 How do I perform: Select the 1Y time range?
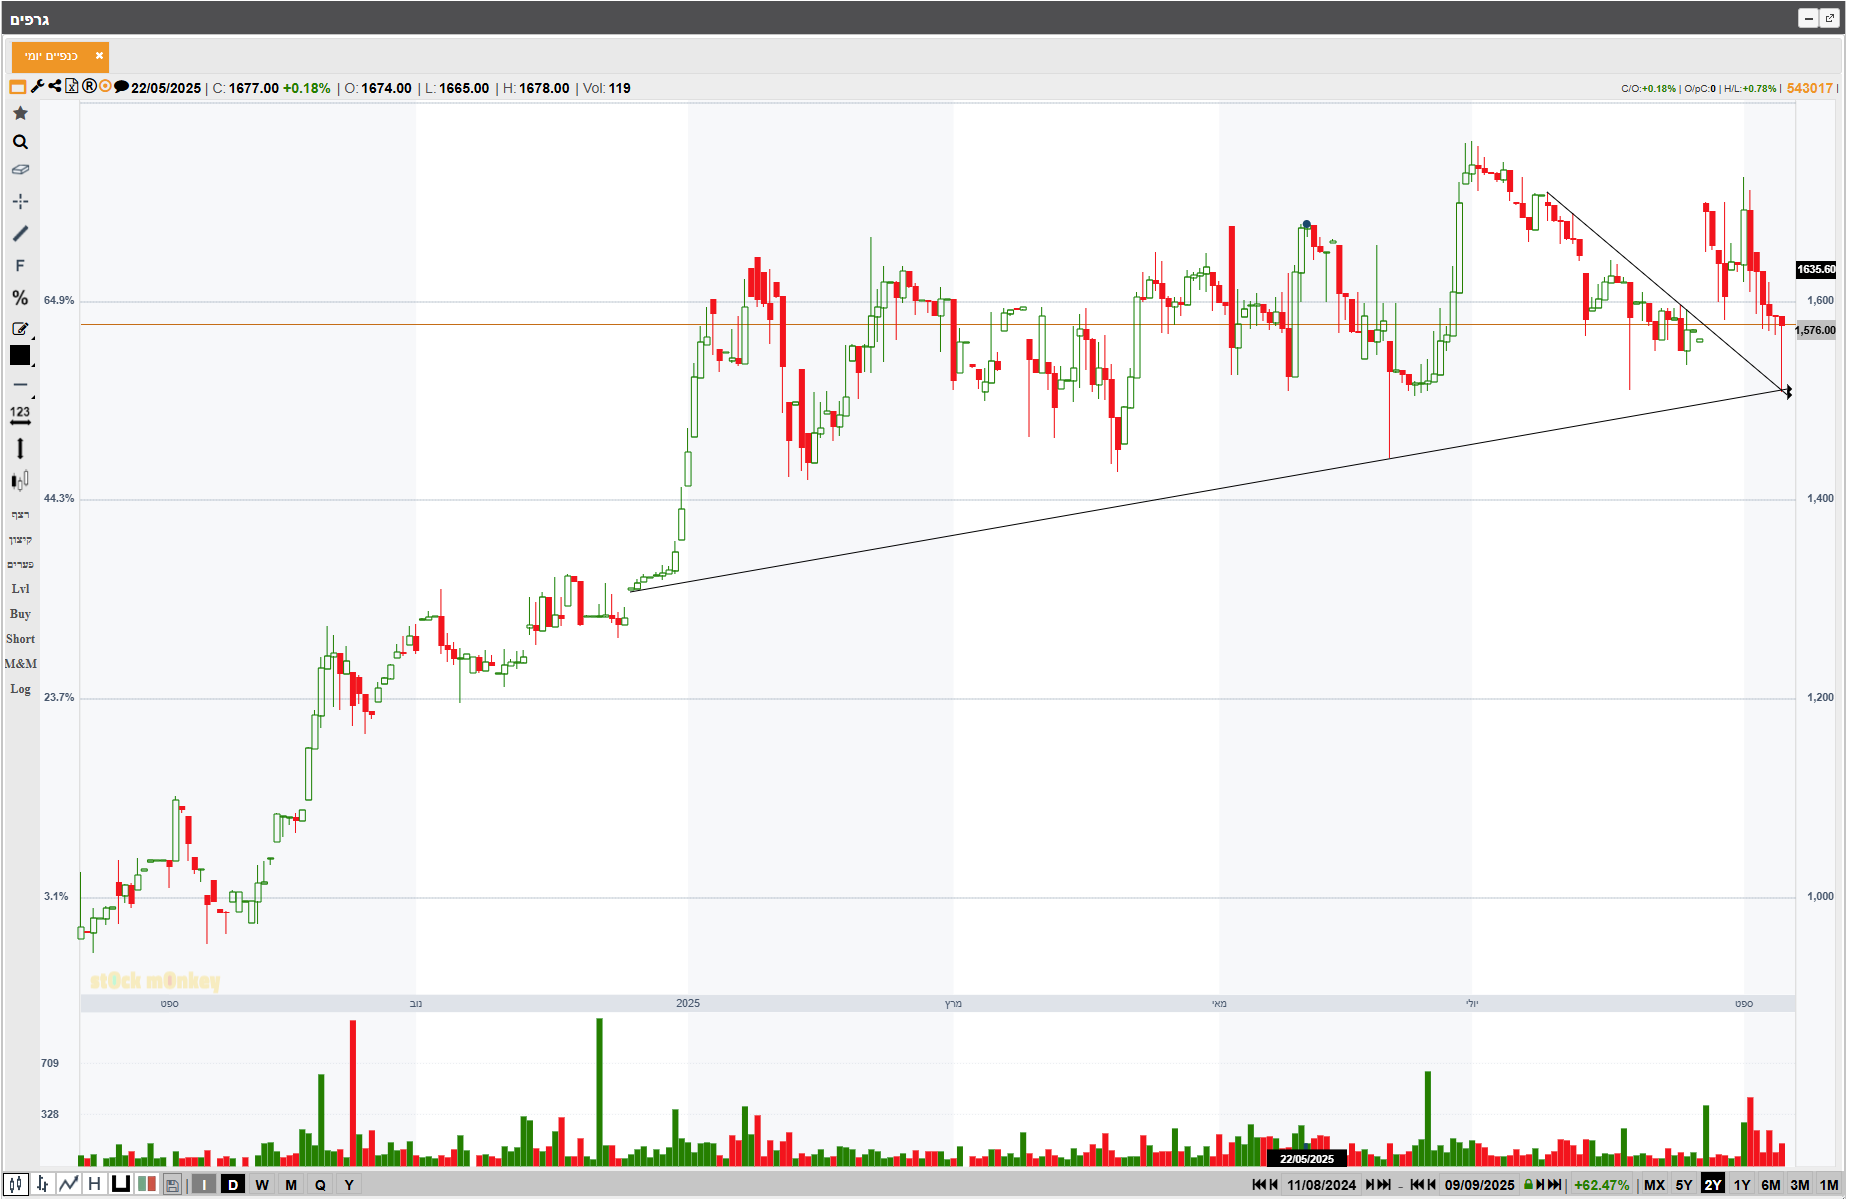click(1742, 1185)
